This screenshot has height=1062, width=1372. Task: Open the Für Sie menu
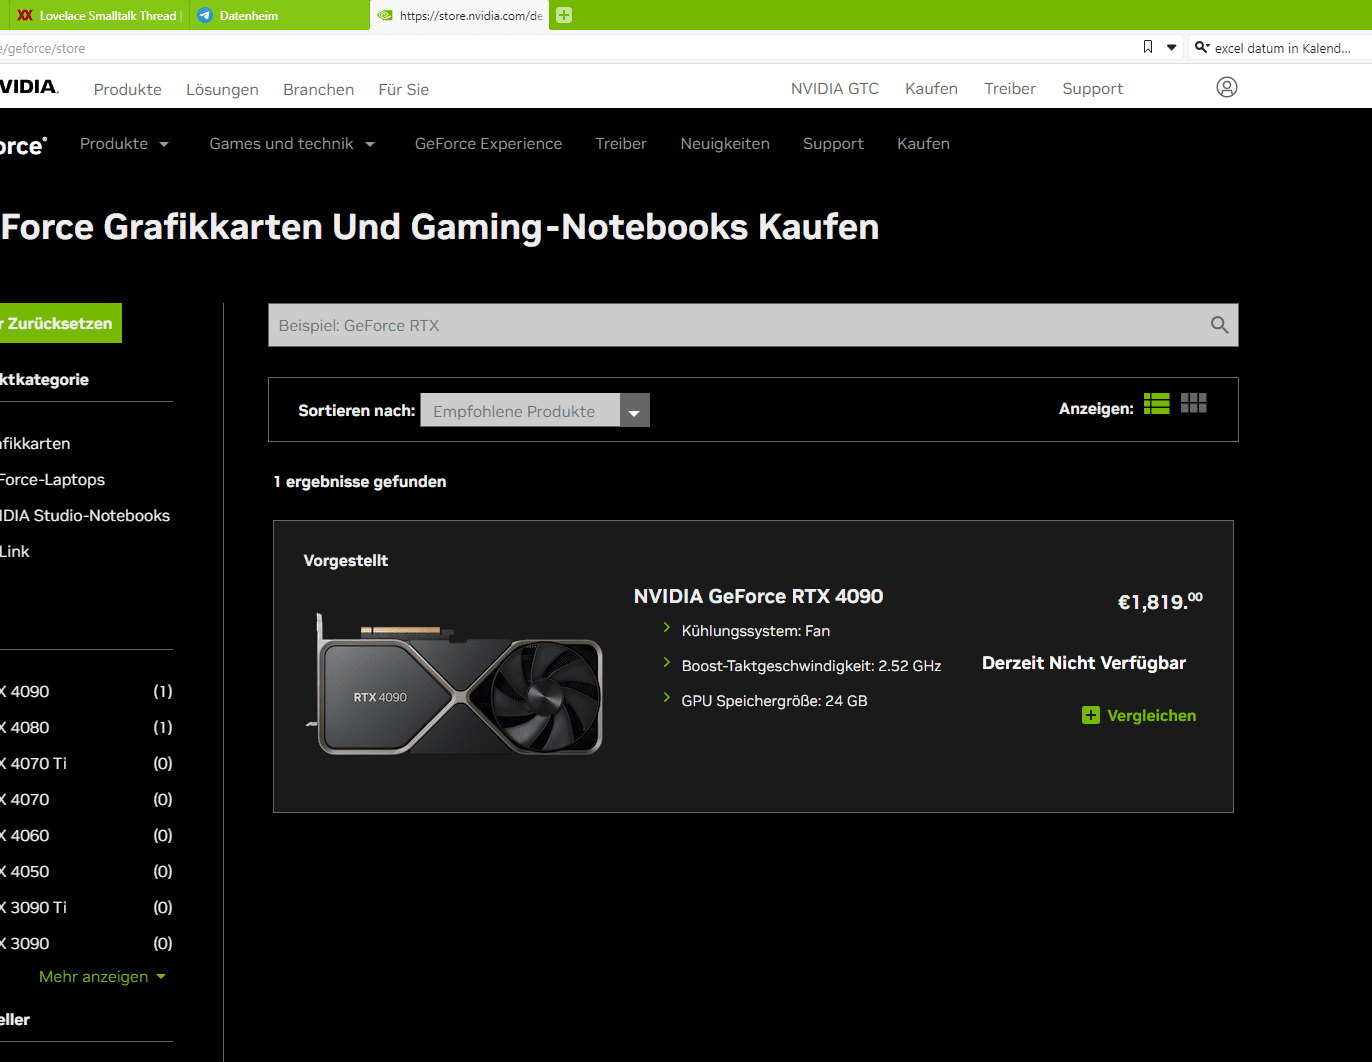click(403, 89)
